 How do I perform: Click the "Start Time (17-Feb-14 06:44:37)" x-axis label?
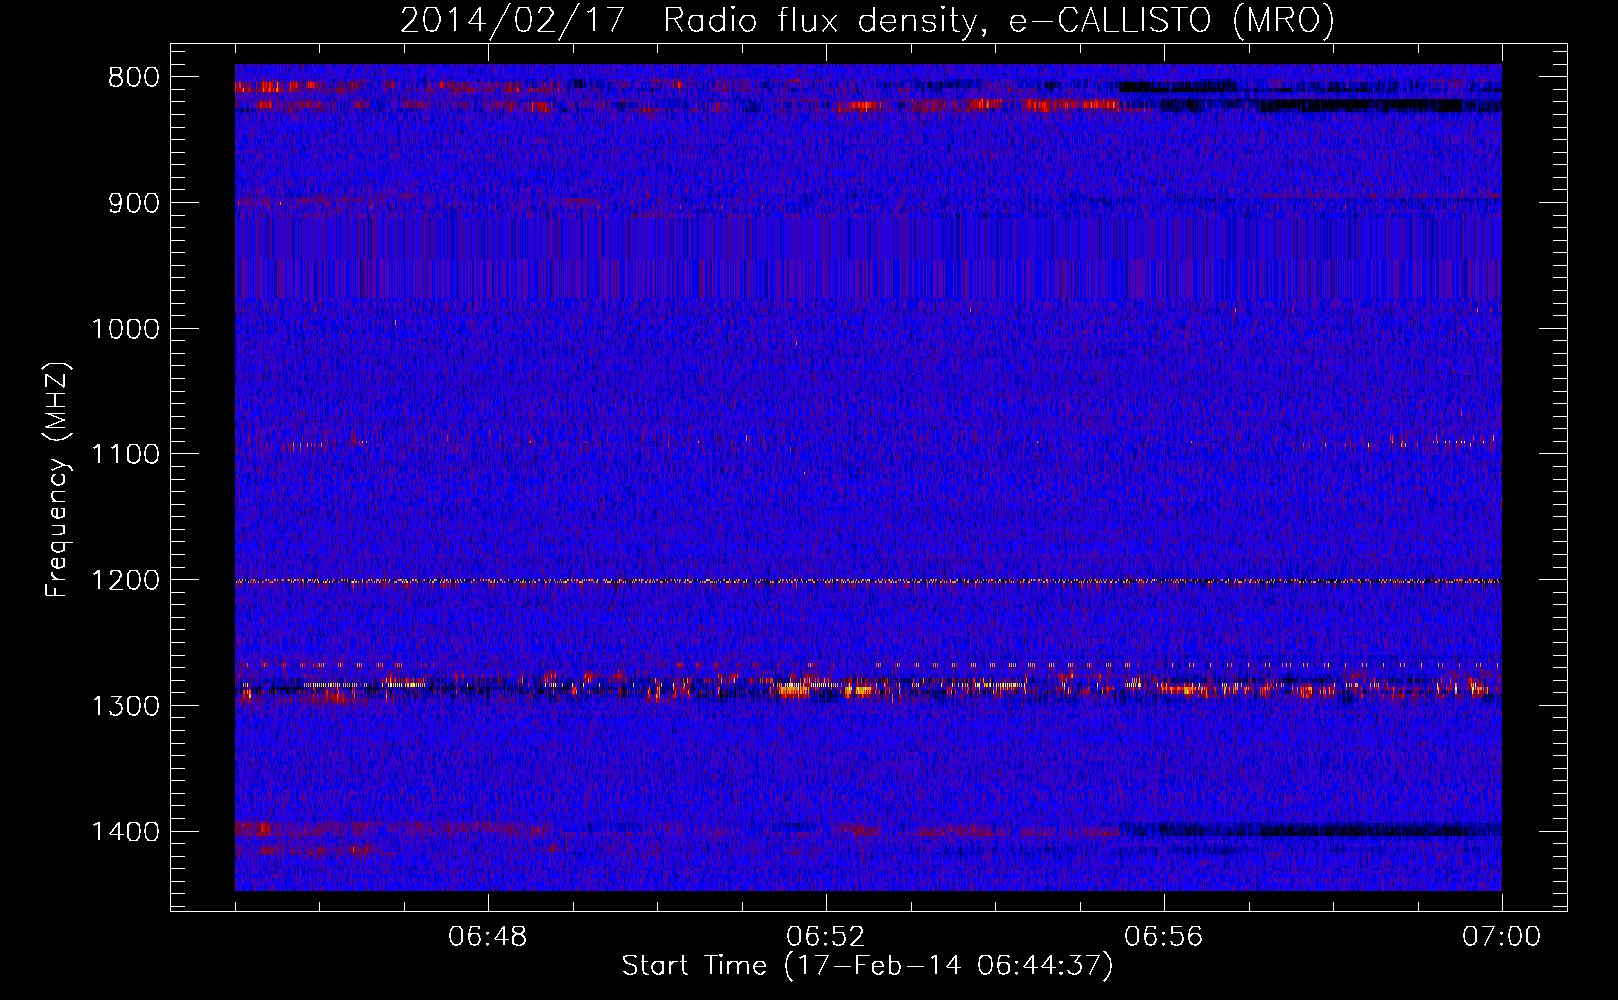tap(867, 966)
